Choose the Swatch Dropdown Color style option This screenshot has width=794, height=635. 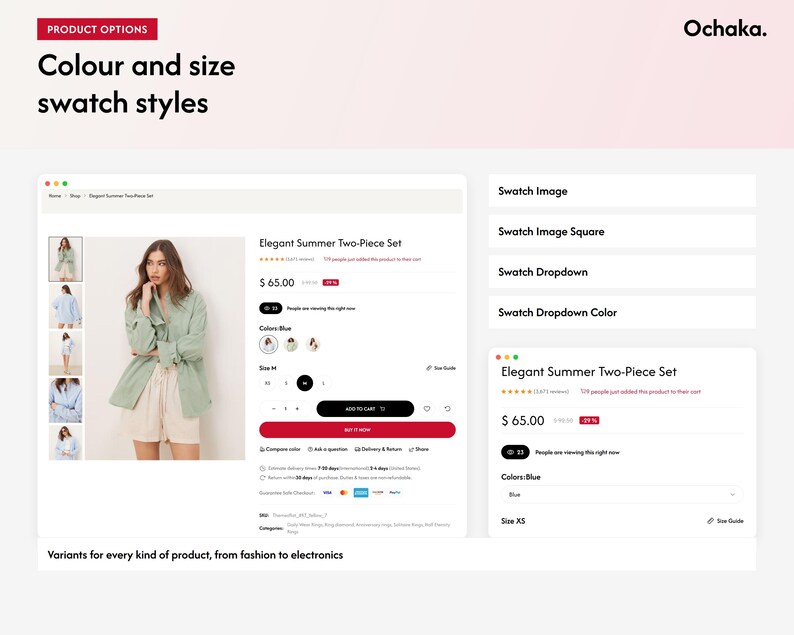coord(622,312)
